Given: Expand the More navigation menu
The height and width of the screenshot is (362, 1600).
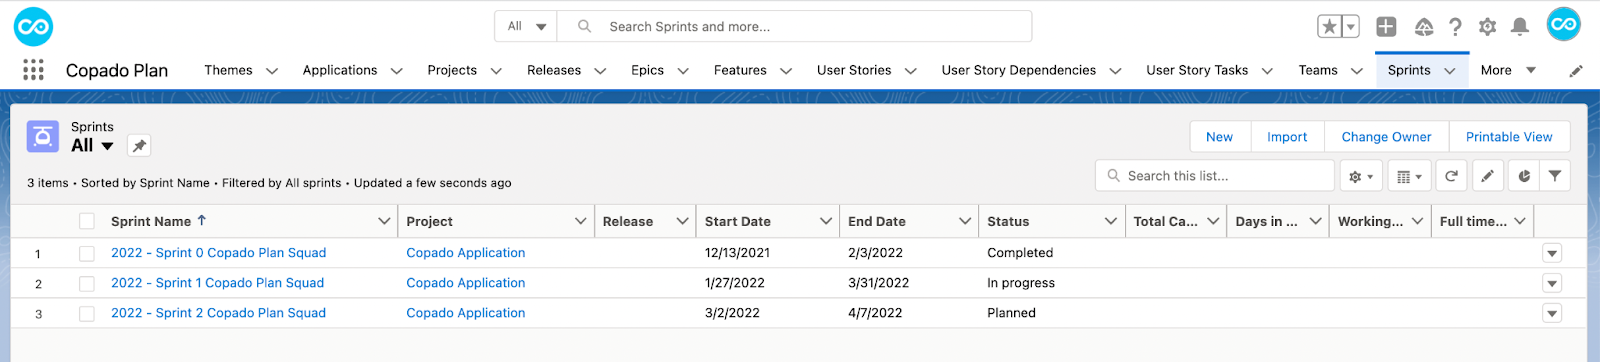Looking at the screenshot, I should (x=1508, y=70).
